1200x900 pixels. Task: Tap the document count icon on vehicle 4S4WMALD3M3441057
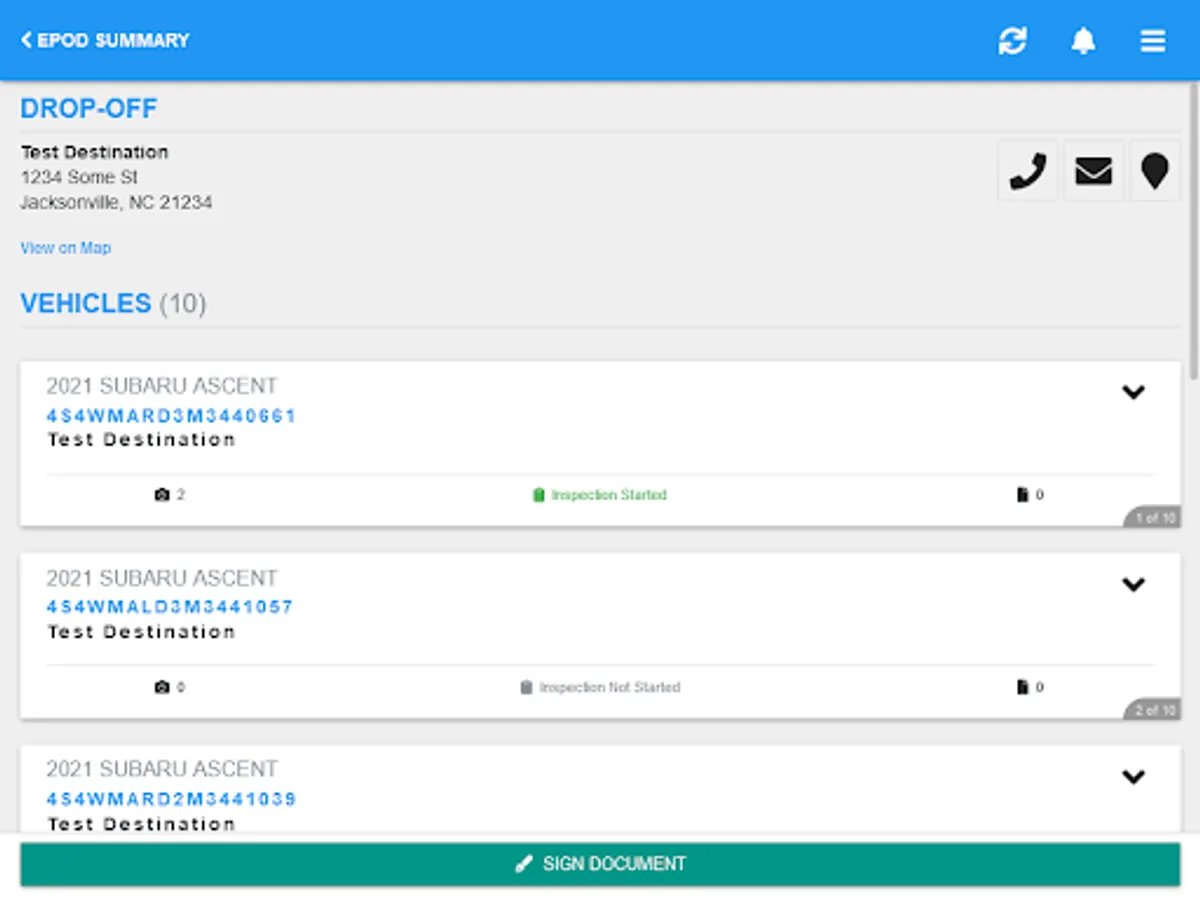1023,687
